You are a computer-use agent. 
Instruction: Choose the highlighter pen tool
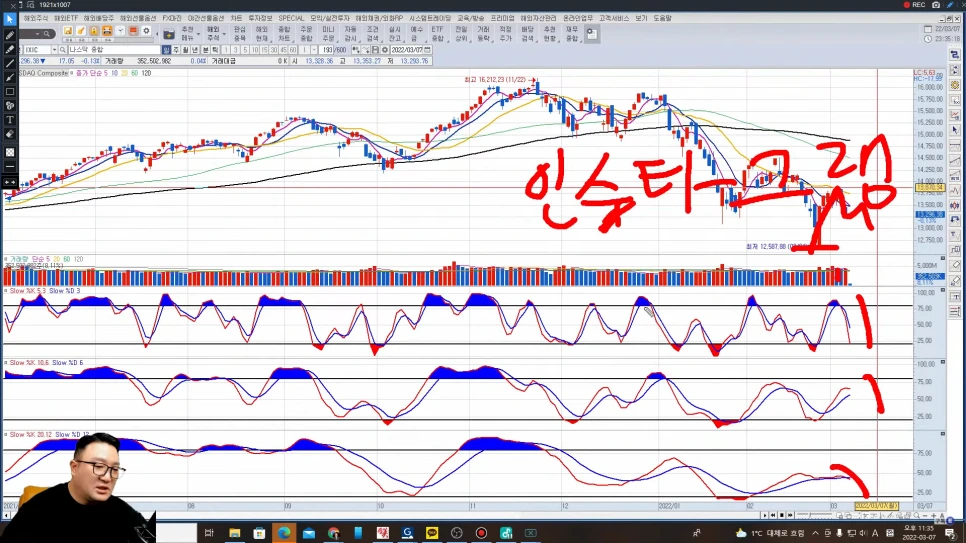point(9,49)
